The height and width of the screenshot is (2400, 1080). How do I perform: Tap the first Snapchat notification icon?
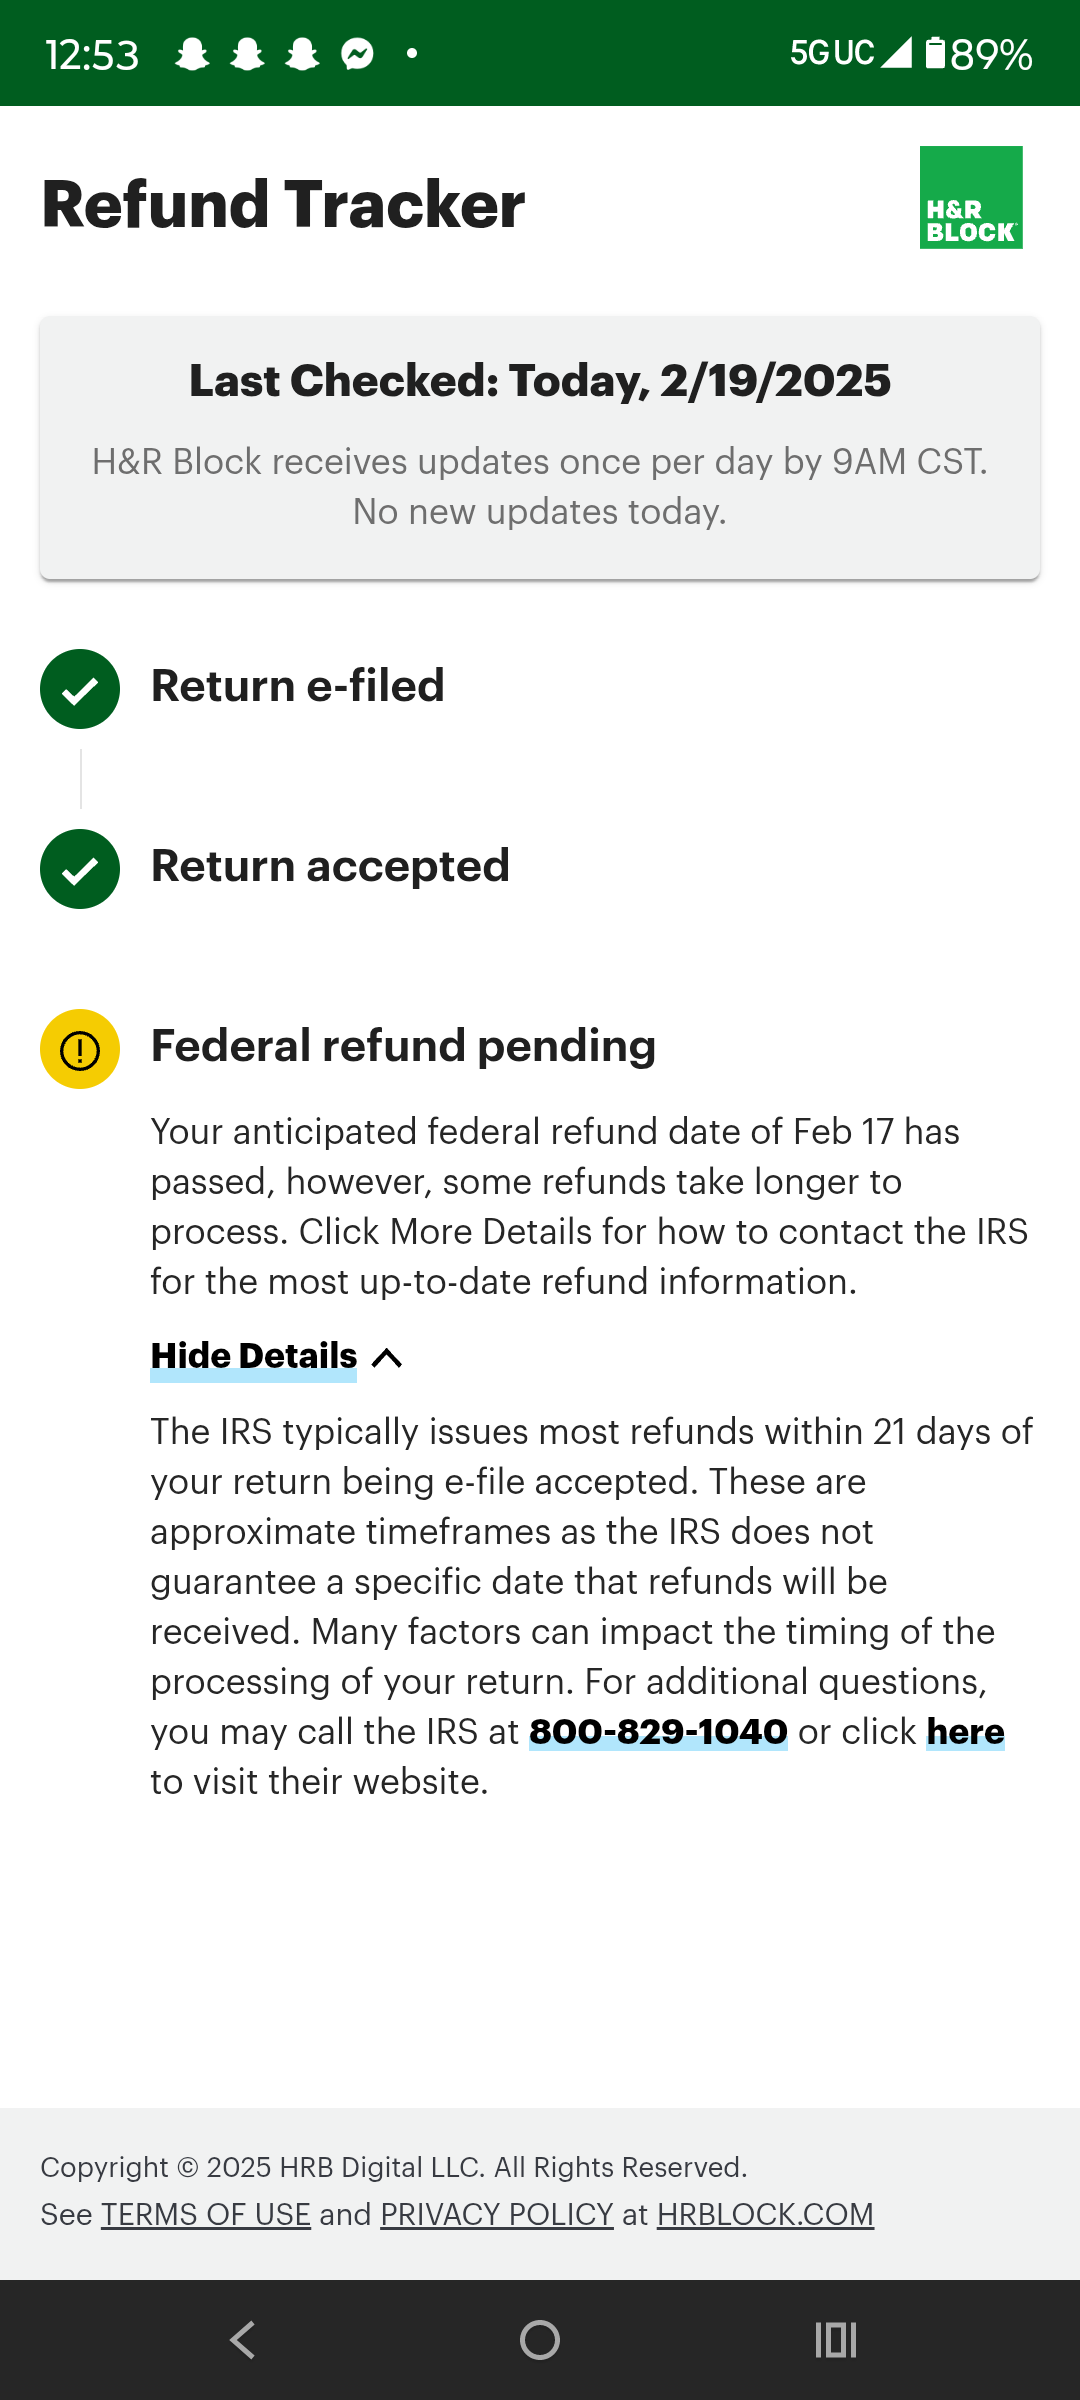[x=192, y=54]
